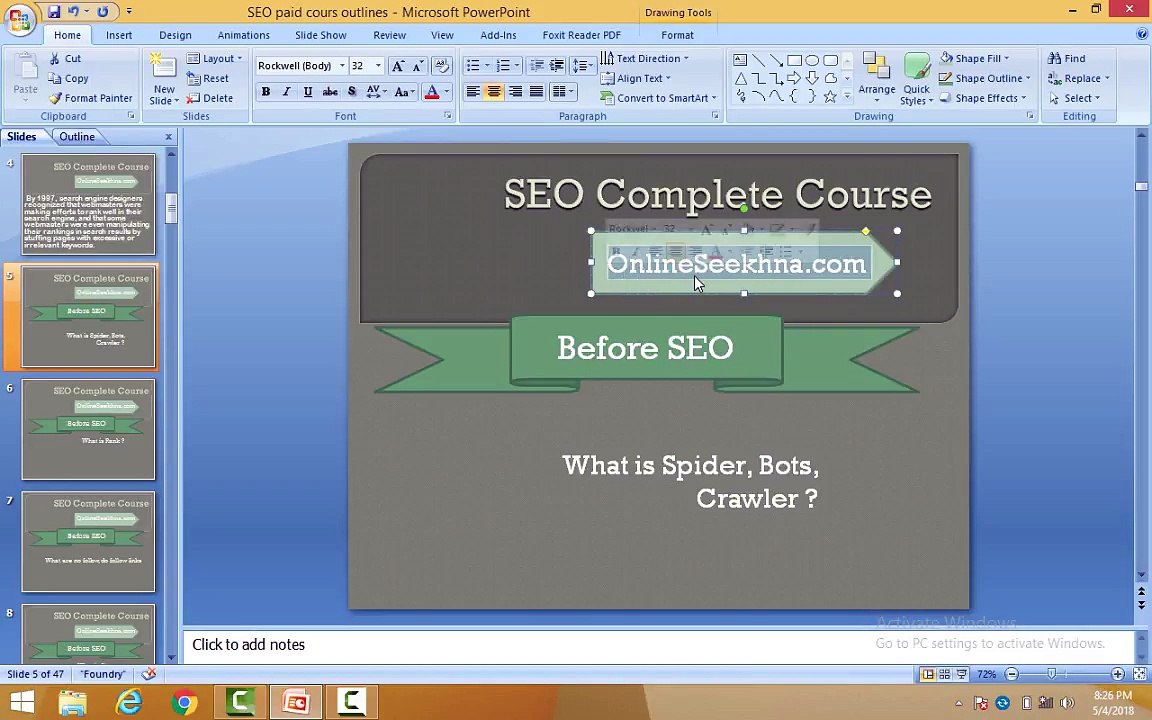The height and width of the screenshot is (720, 1152).
Task: Switch to Slide Sorter view
Action: 945,674
